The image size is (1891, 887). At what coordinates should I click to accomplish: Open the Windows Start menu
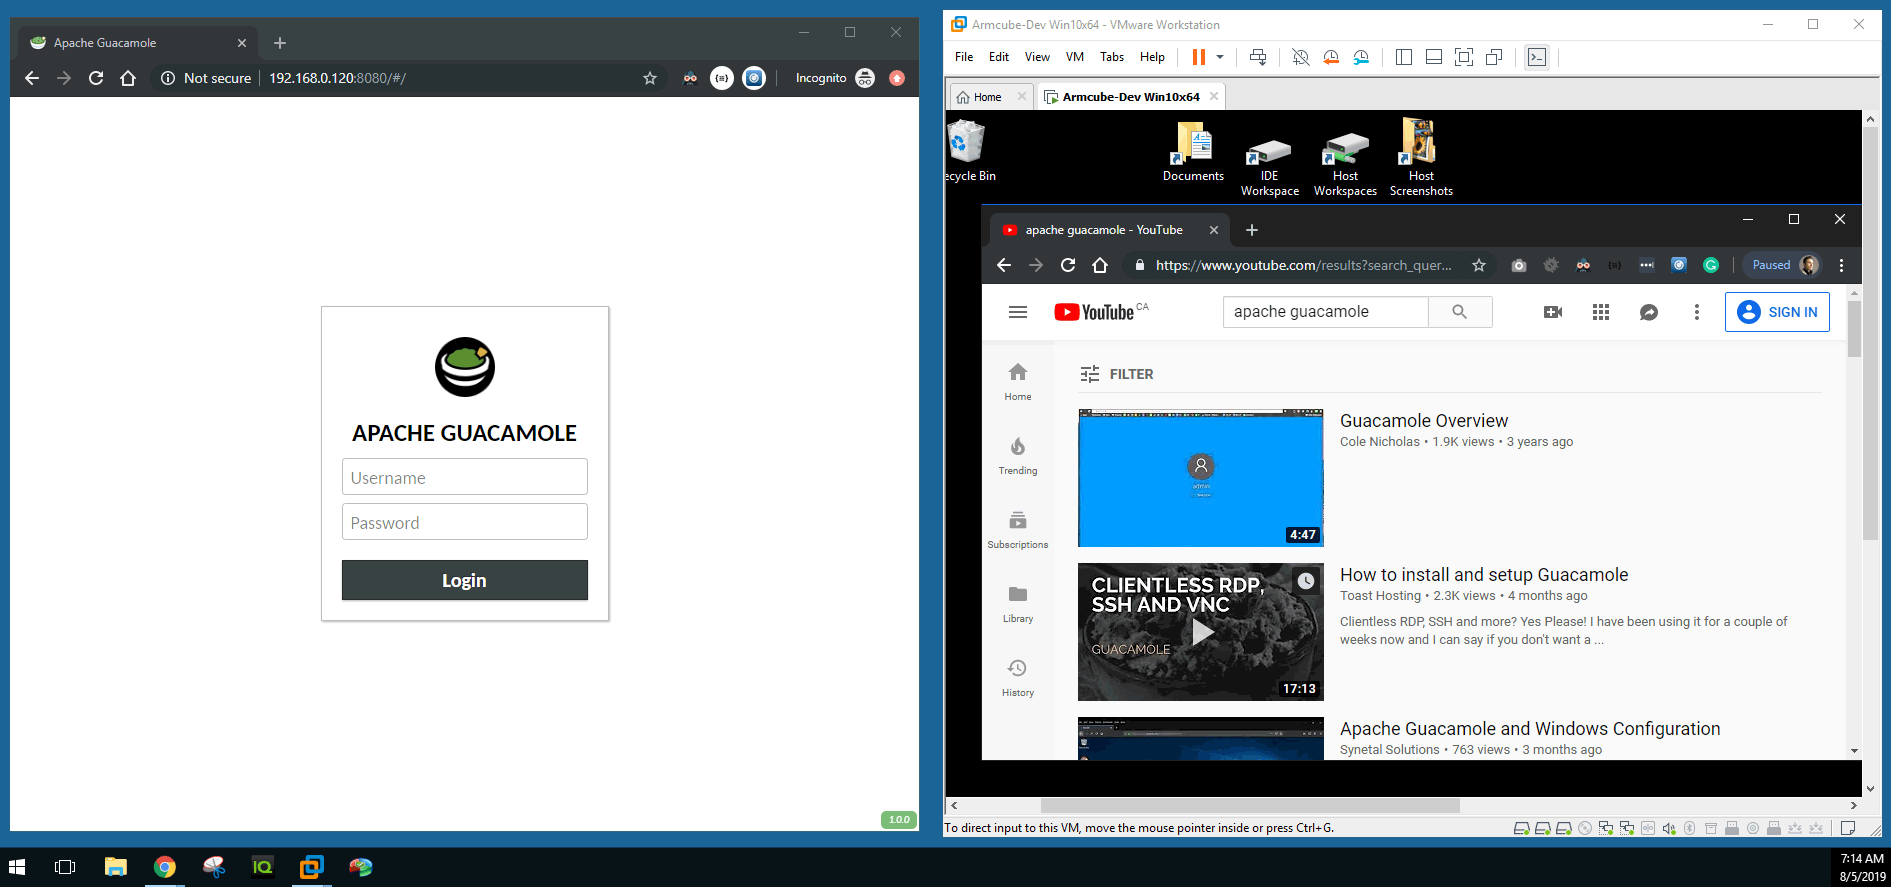[17, 867]
